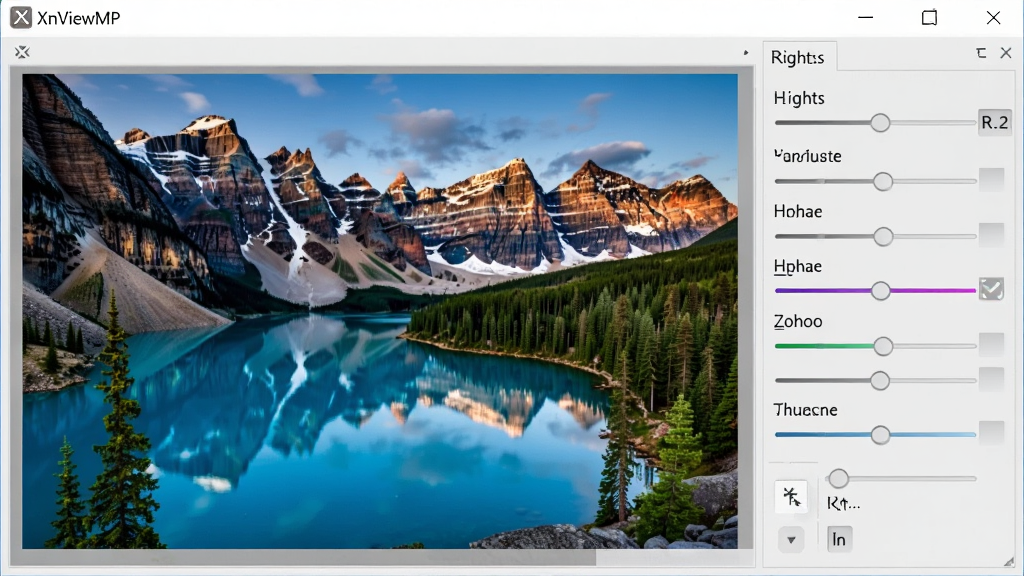
Task: Toggle the checkbox beside the unlabeled slider
Action: coord(991,379)
